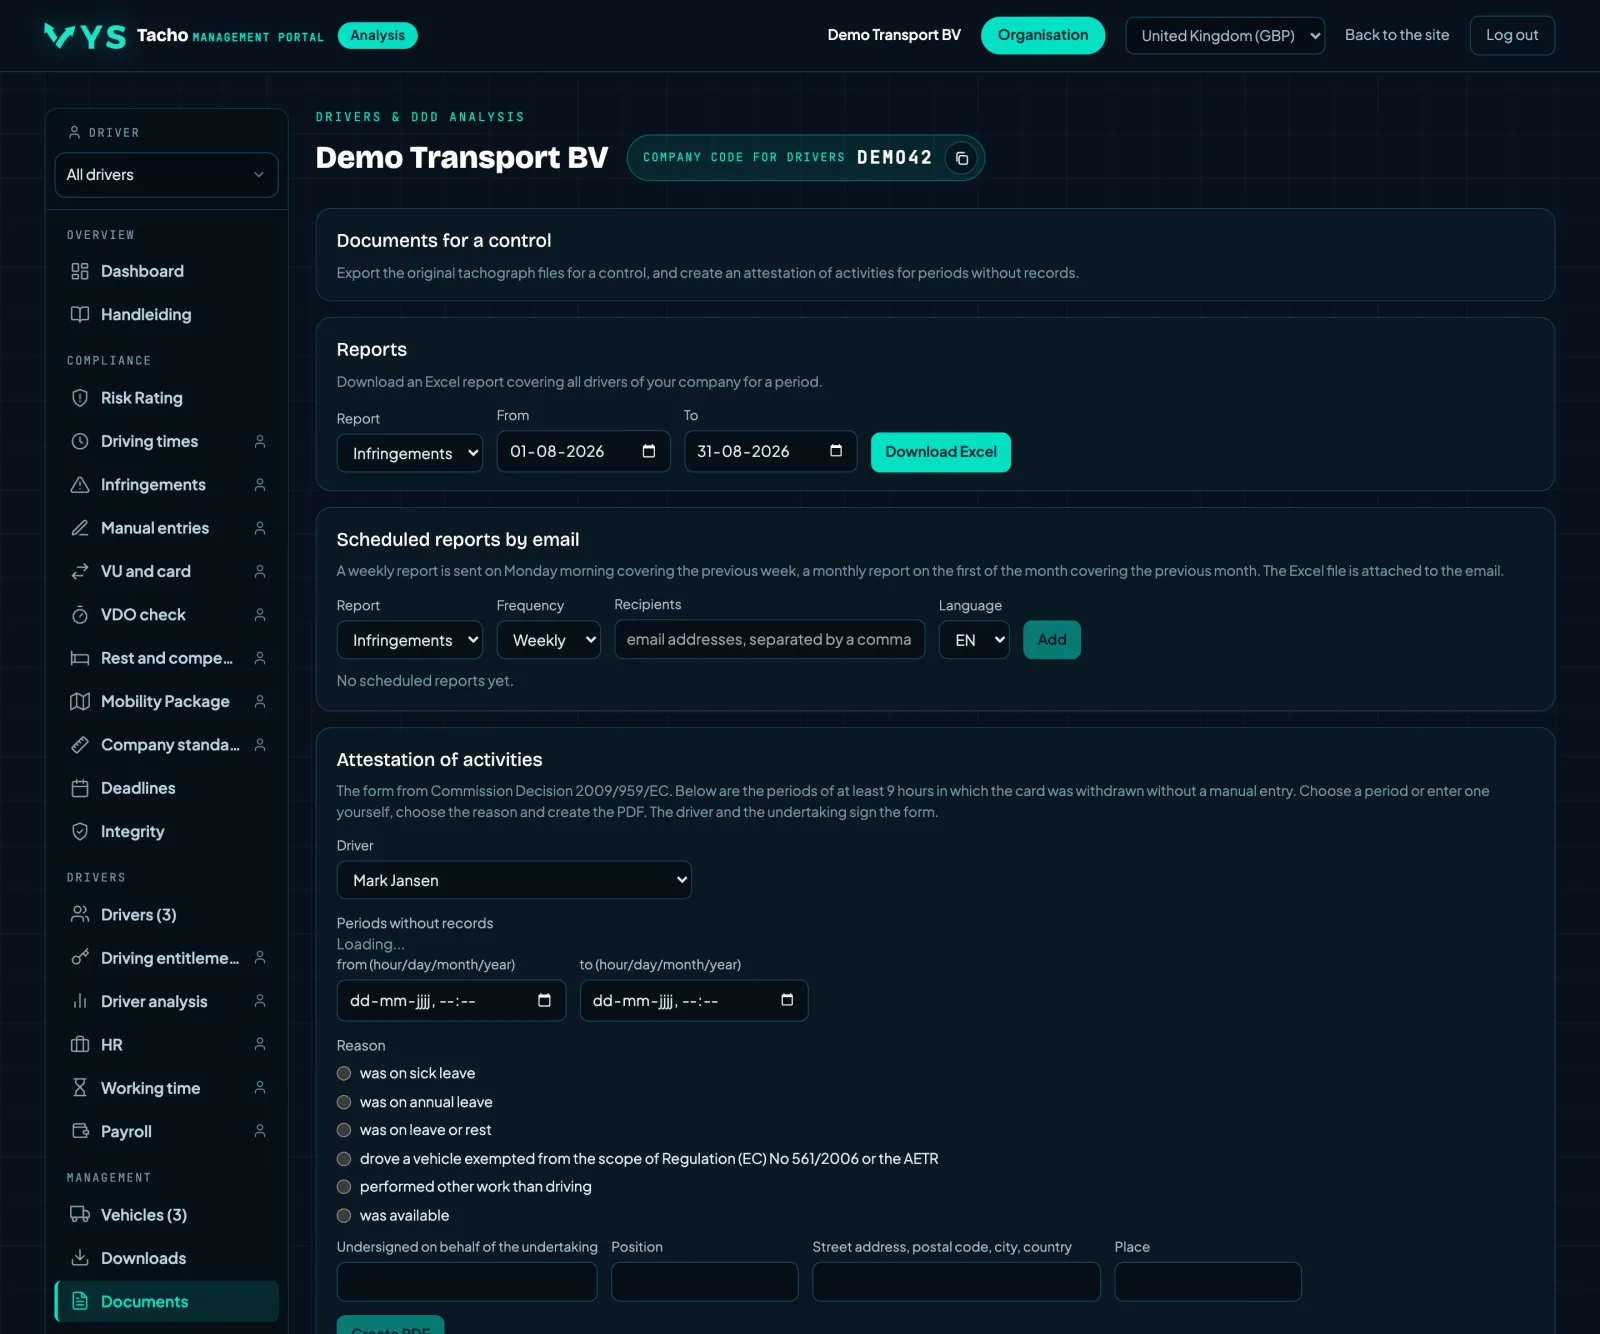Open Payroll in the sidebar
The height and width of the screenshot is (1334, 1600).
(x=166, y=1131)
